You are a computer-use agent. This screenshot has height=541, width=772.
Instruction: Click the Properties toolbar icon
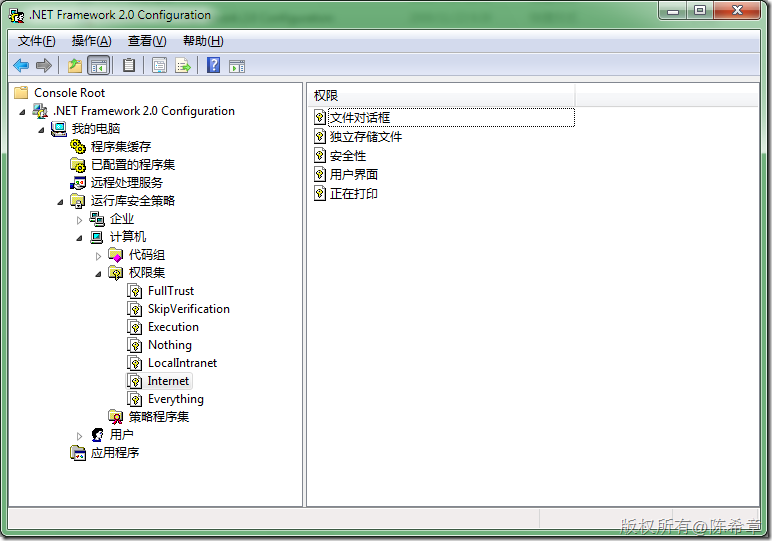159,65
